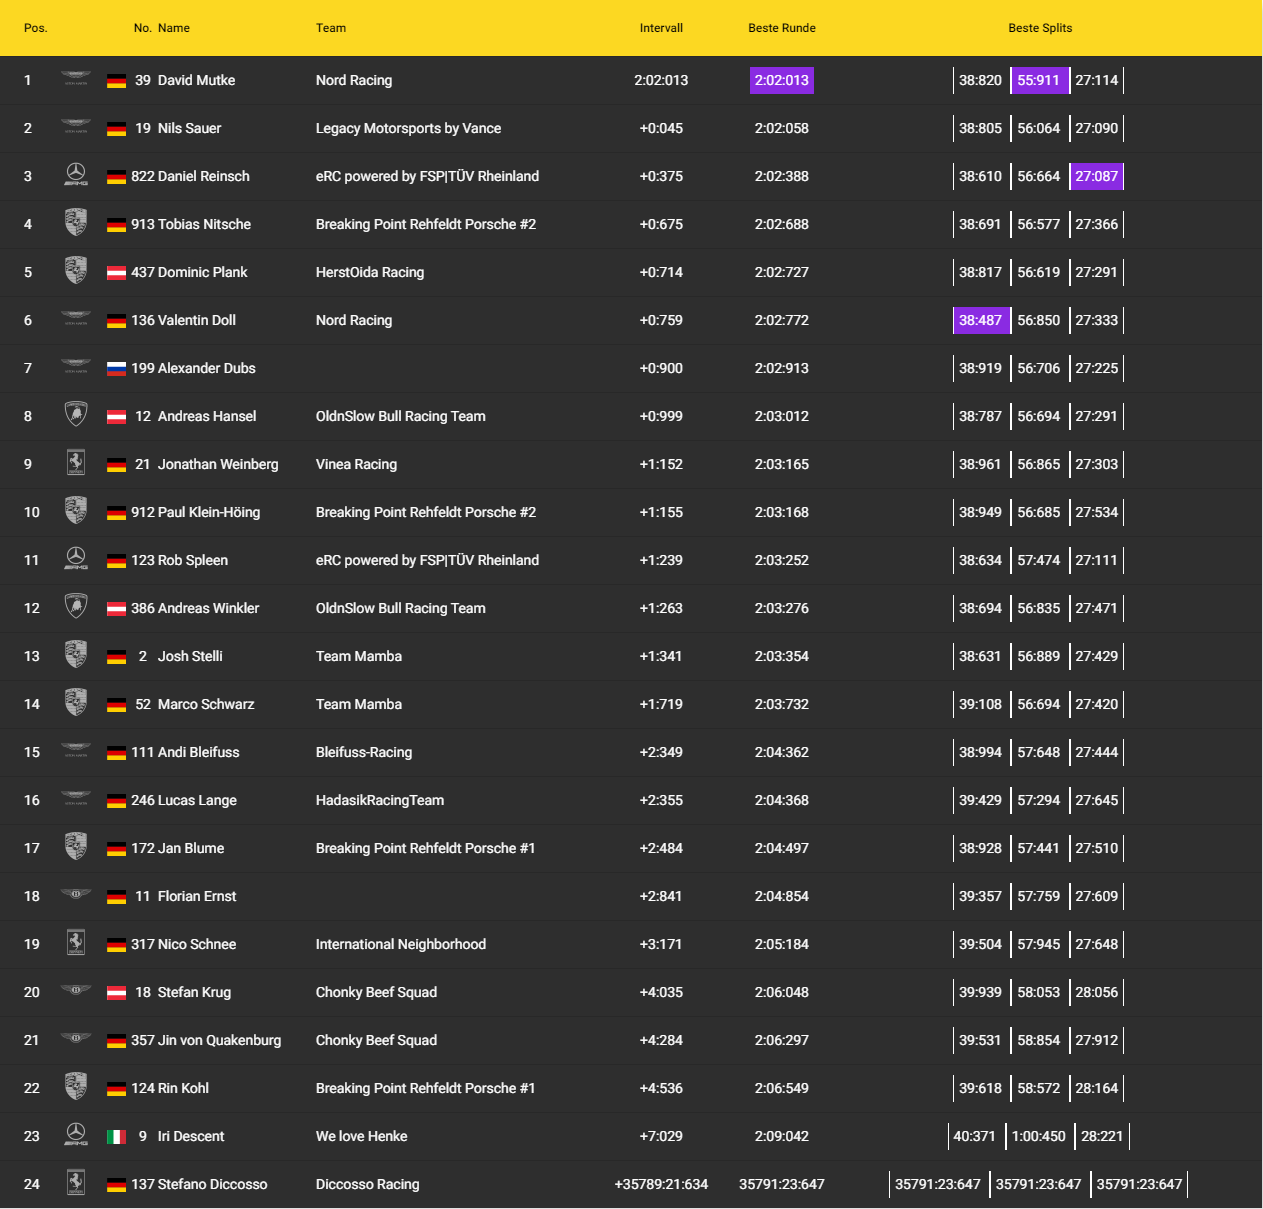
Task: Click the Bentley logo next to Florian Ernst
Action: (76, 895)
